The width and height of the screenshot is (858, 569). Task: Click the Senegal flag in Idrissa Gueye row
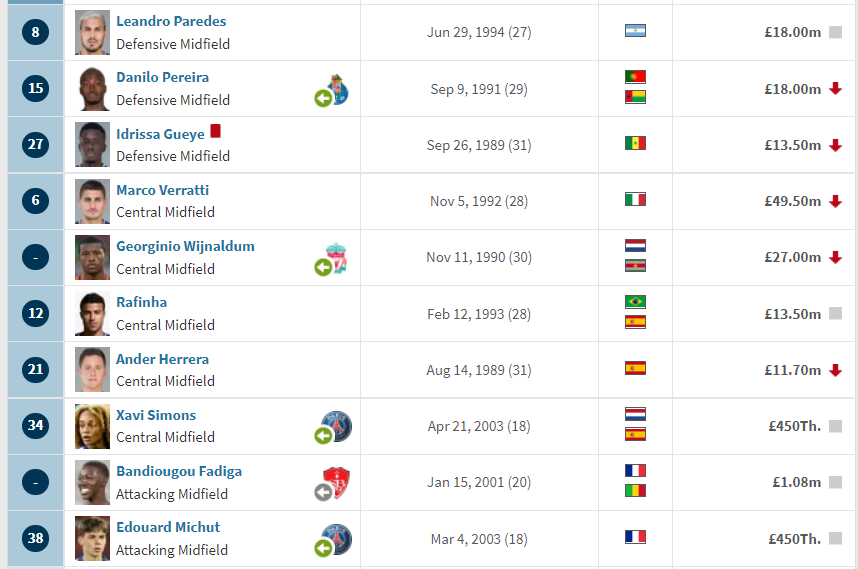coord(635,143)
